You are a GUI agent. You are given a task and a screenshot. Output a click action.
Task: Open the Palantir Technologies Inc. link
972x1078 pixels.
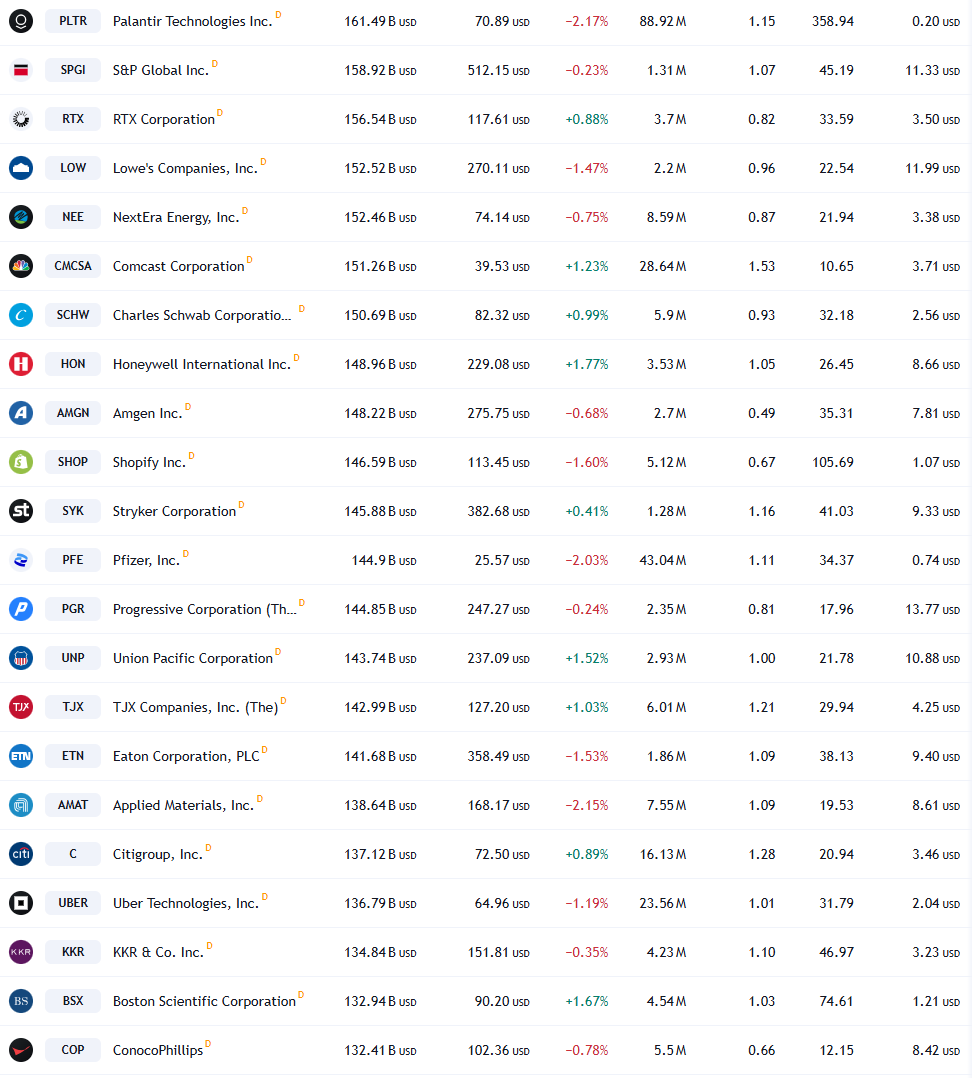point(192,21)
